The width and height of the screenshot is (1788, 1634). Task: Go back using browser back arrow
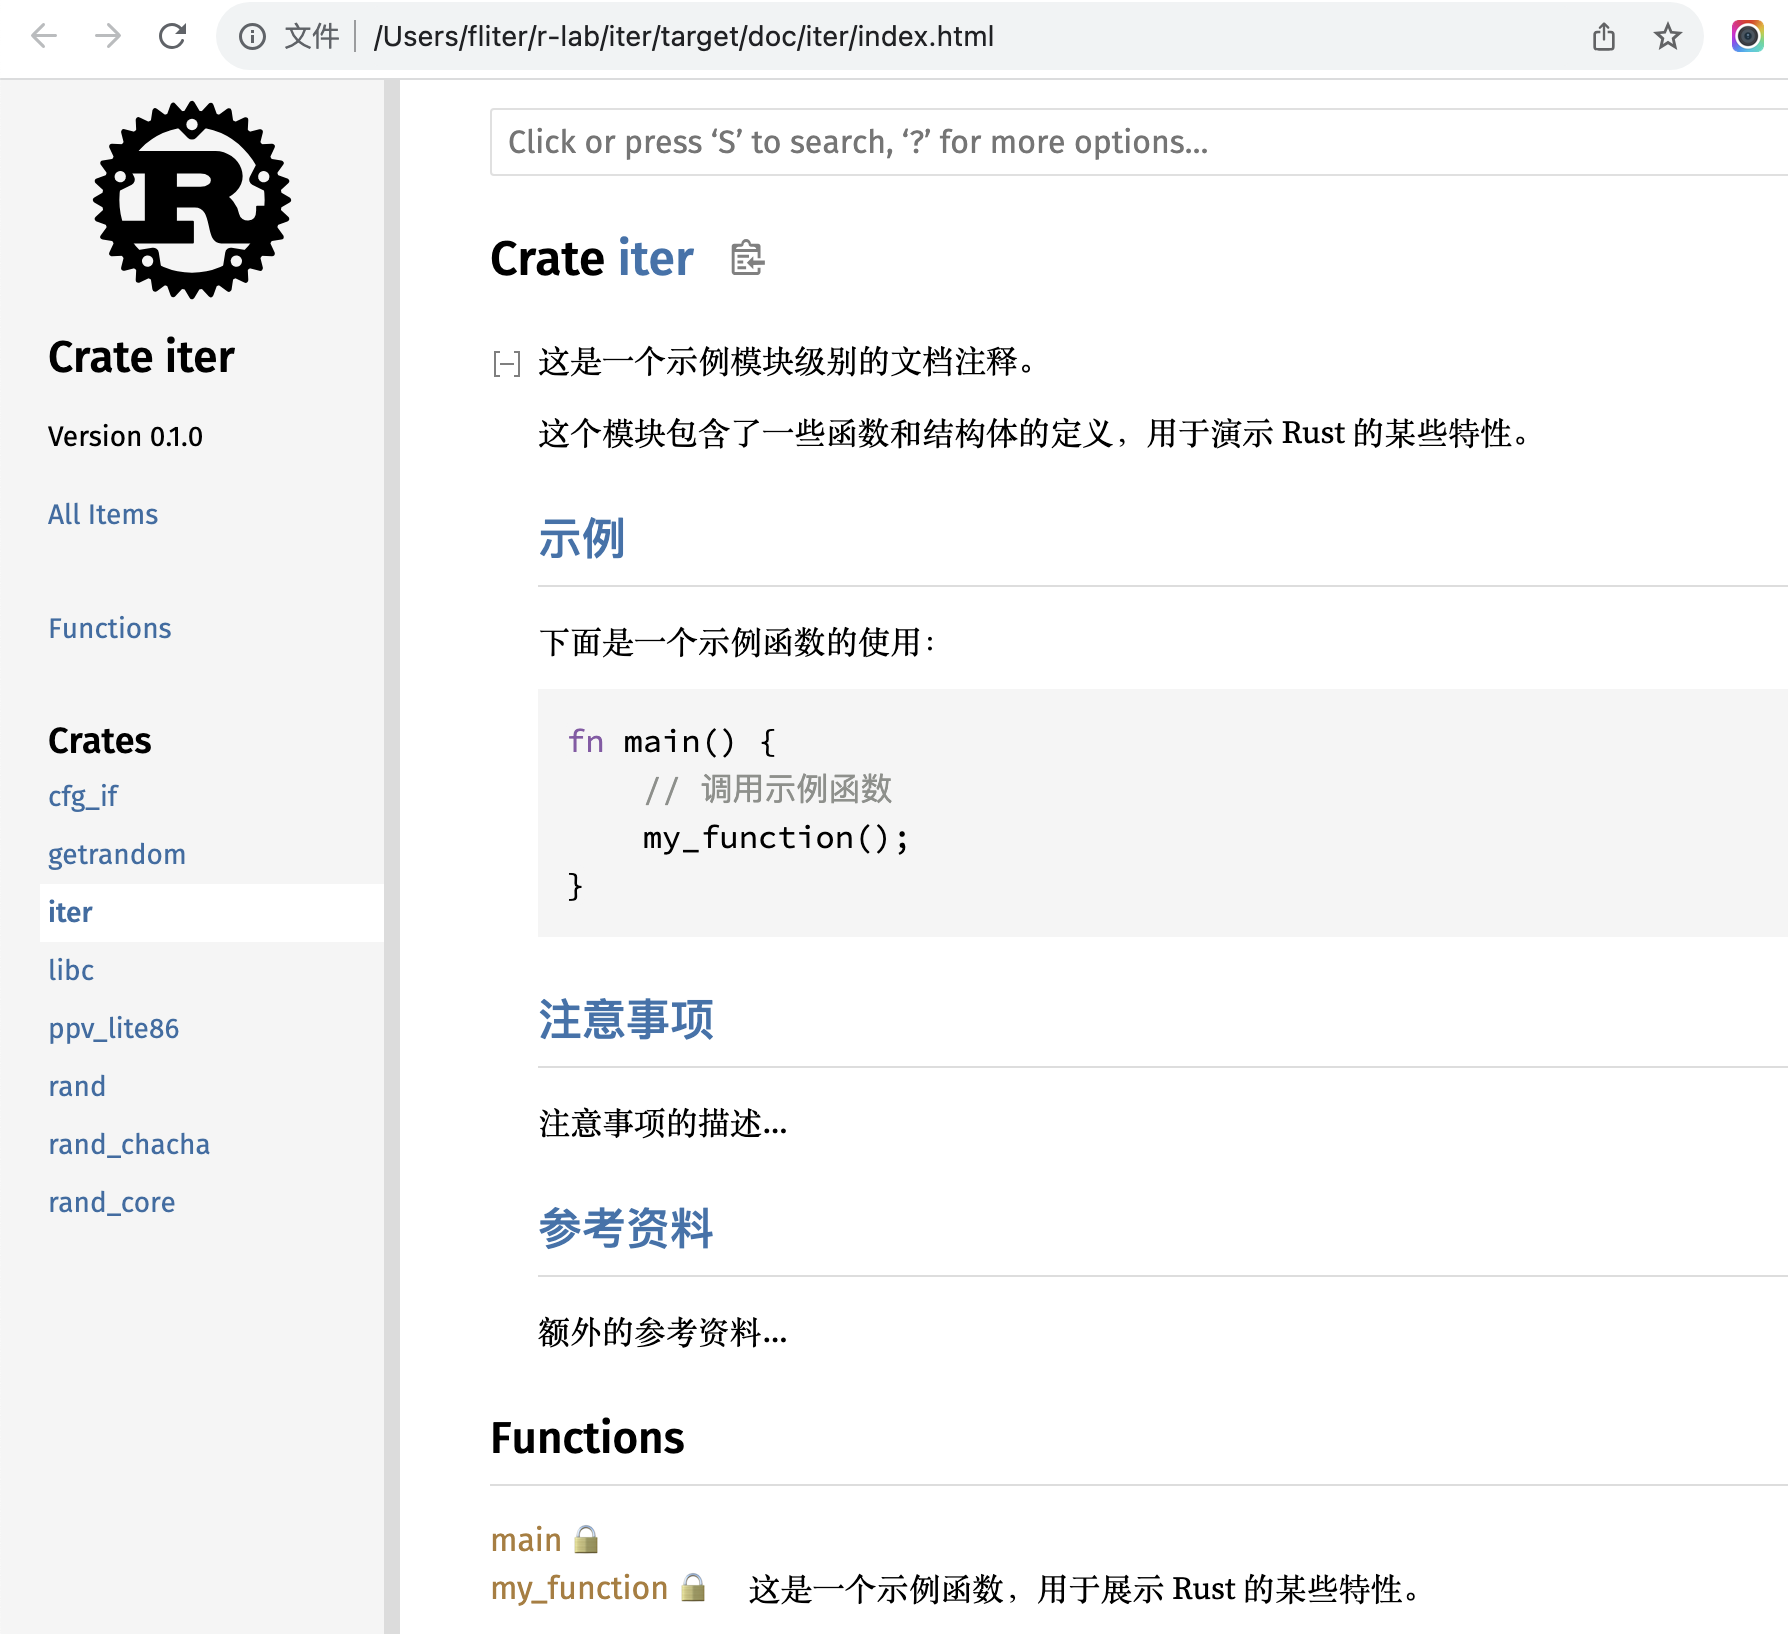[x=44, y=37]
